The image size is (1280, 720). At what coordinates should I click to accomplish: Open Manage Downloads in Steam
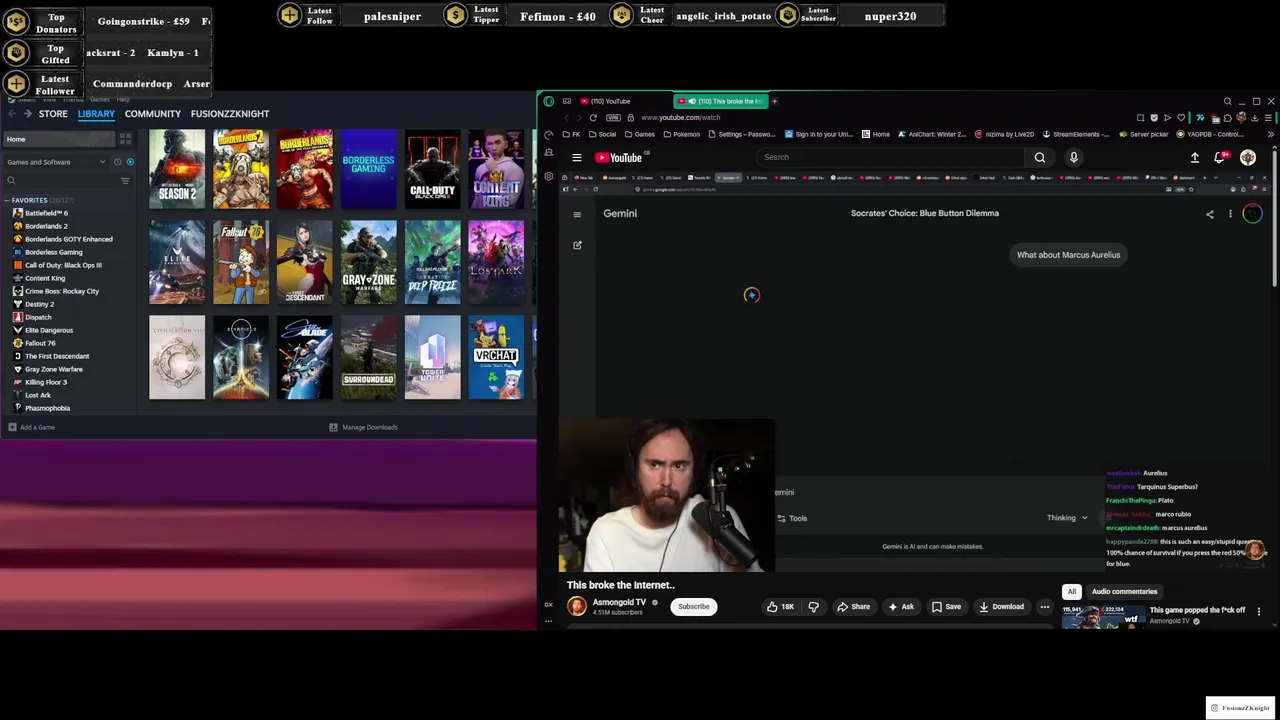(x=364, y=427)
